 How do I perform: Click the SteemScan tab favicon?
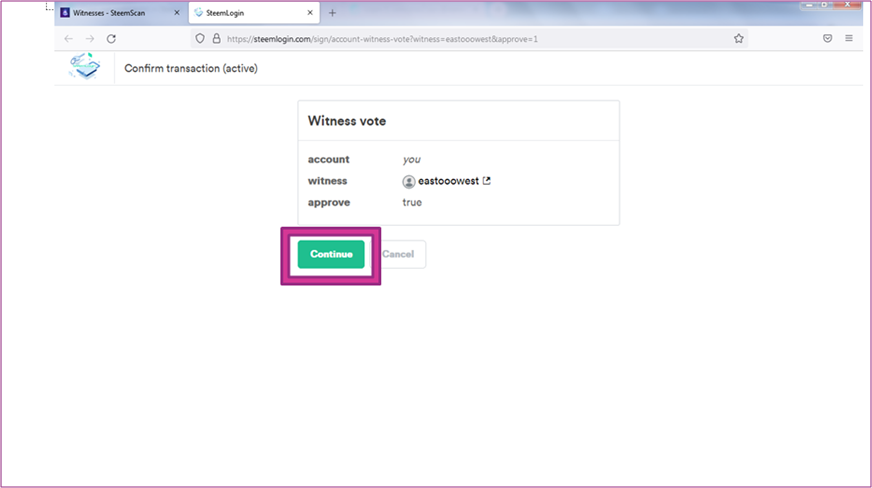click(x=65, y=12)
